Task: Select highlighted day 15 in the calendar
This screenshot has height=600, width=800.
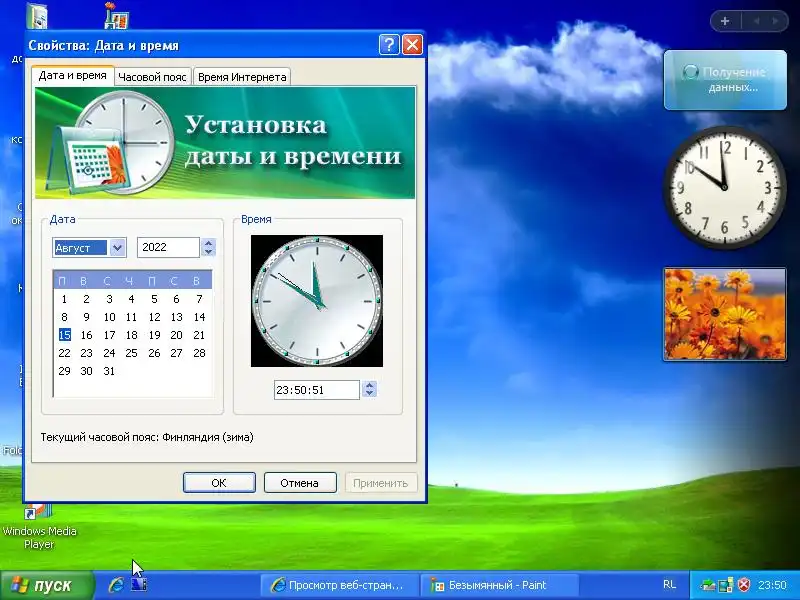Action: click(x=64, y=335)
